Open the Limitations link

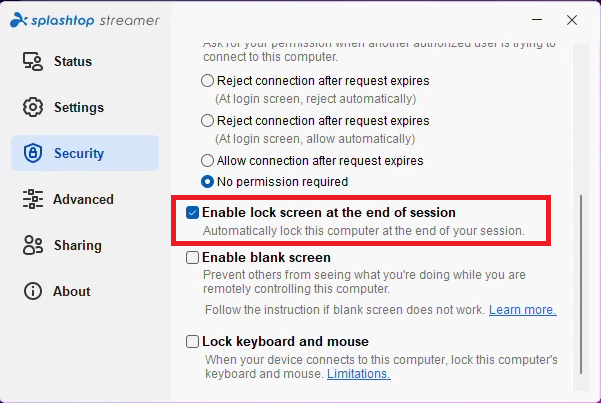358,374
